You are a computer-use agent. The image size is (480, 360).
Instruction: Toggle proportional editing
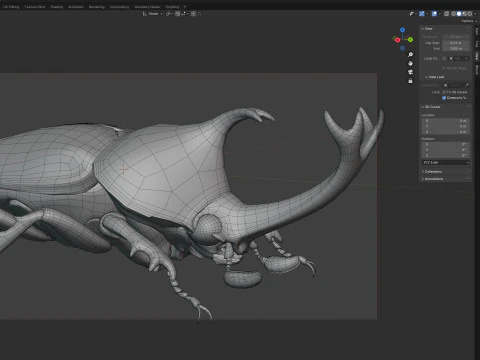coord(193,14)
